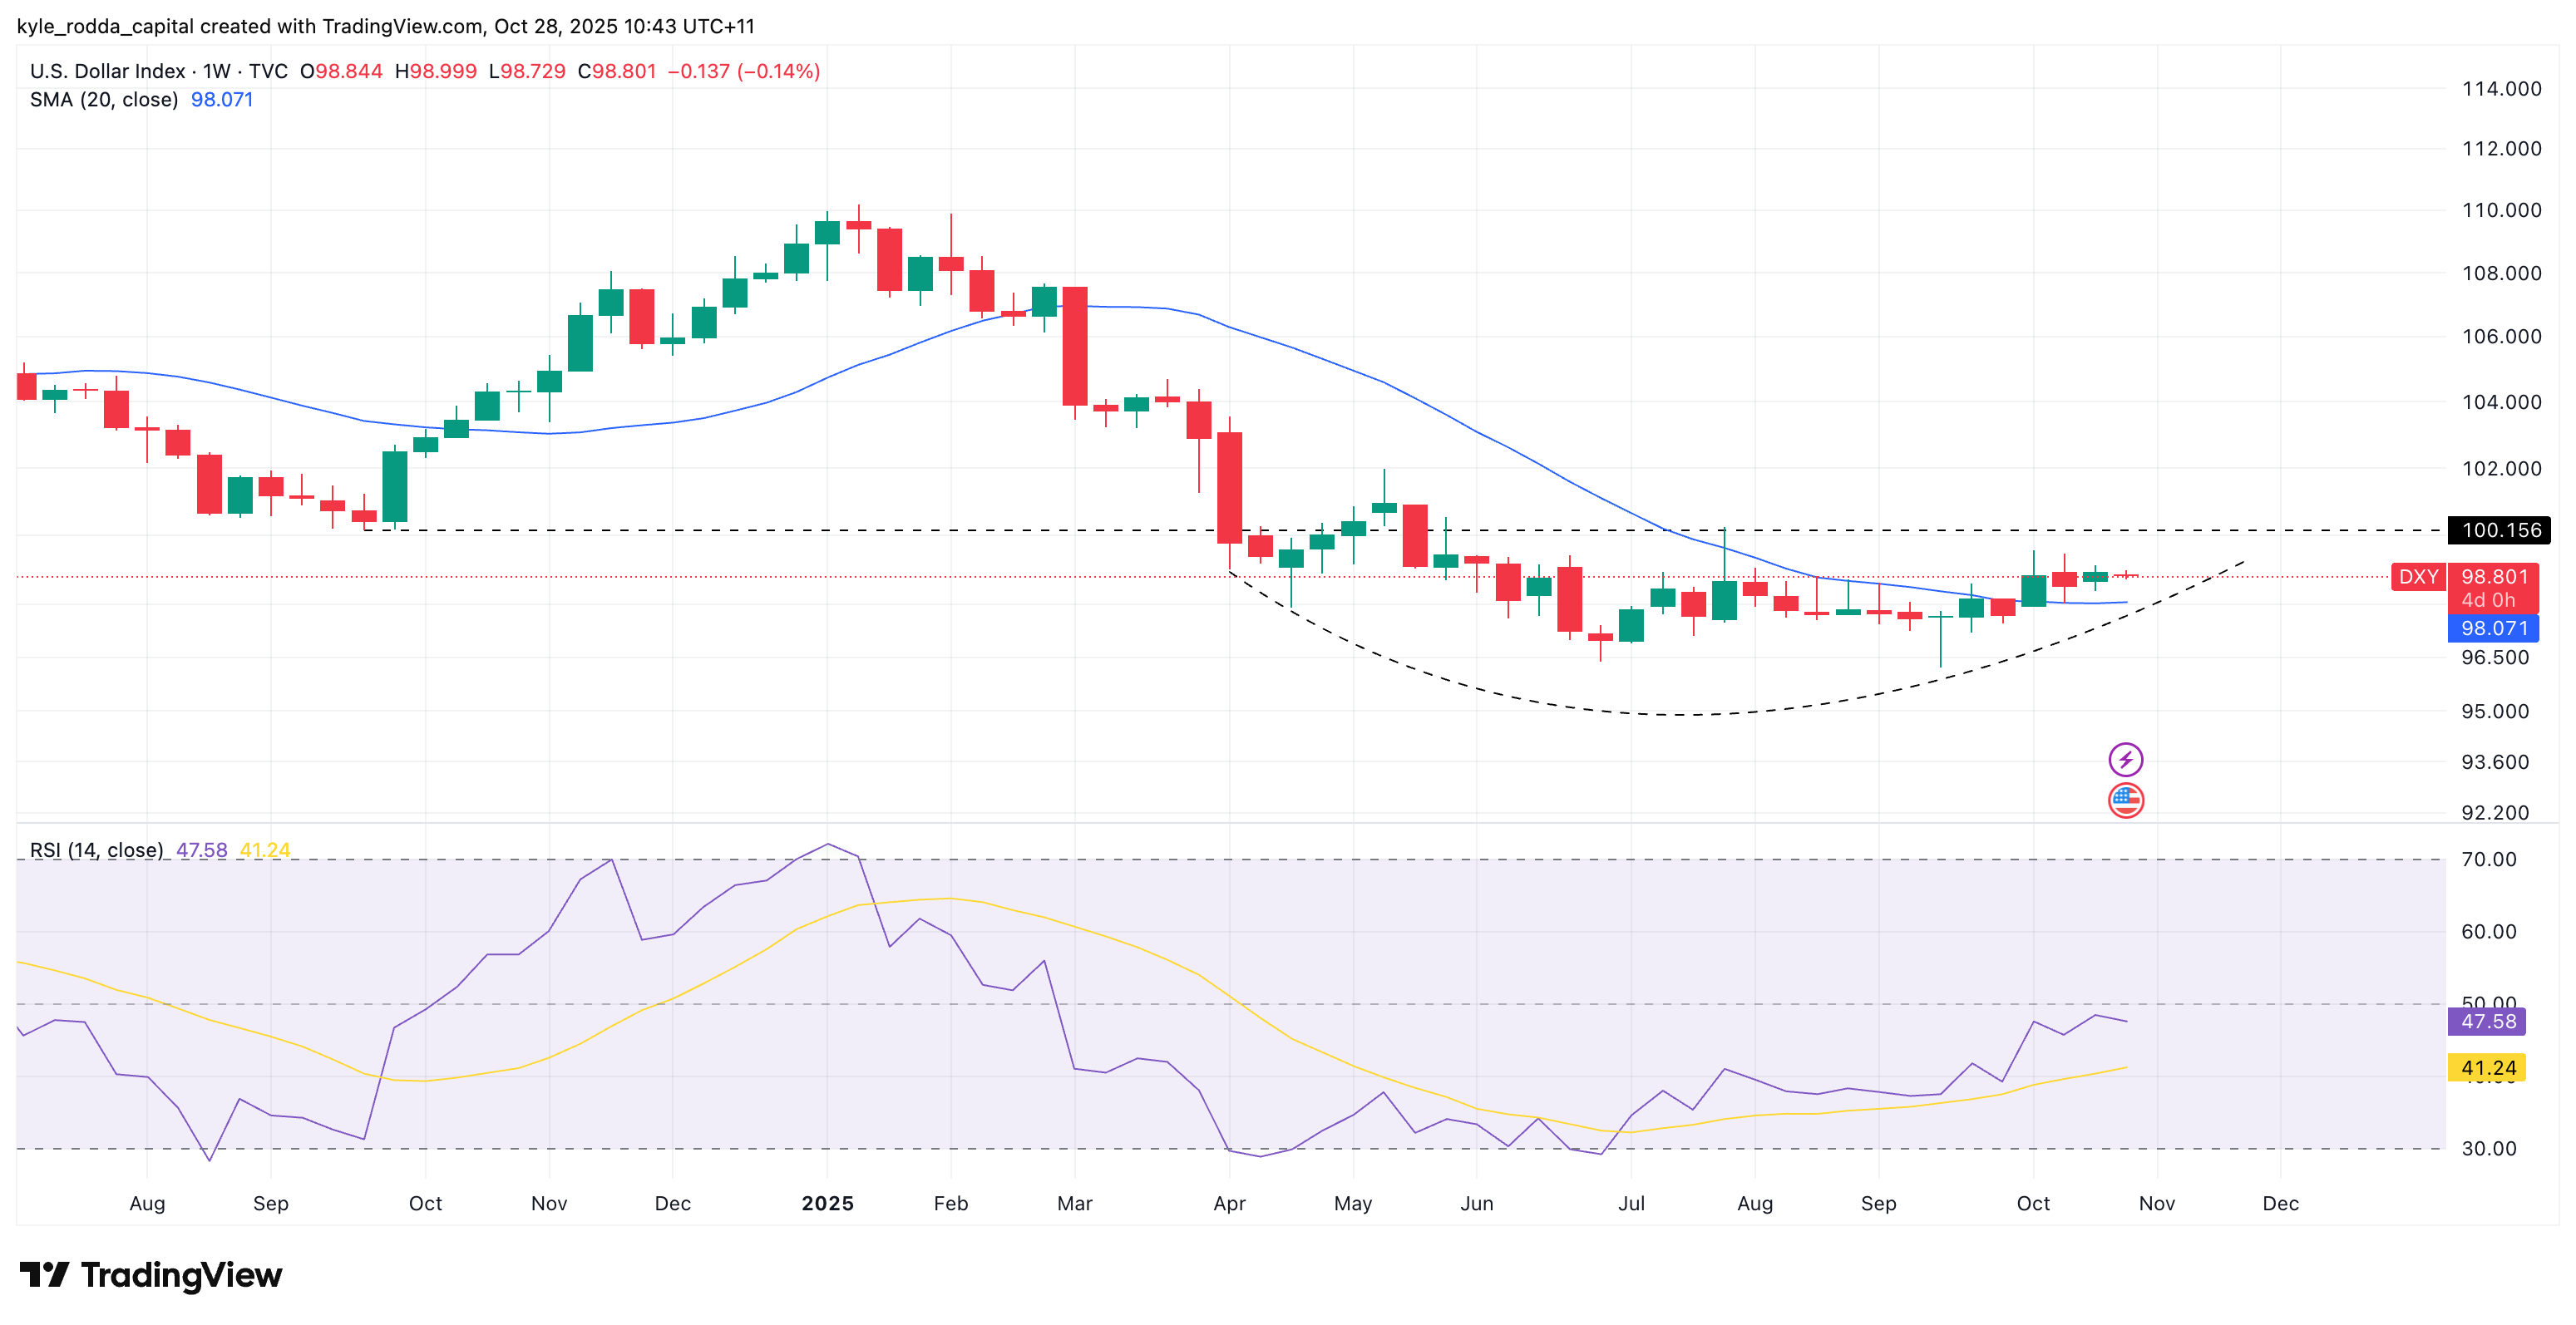Click the 2025 year label on time axis

(827, 1203)
